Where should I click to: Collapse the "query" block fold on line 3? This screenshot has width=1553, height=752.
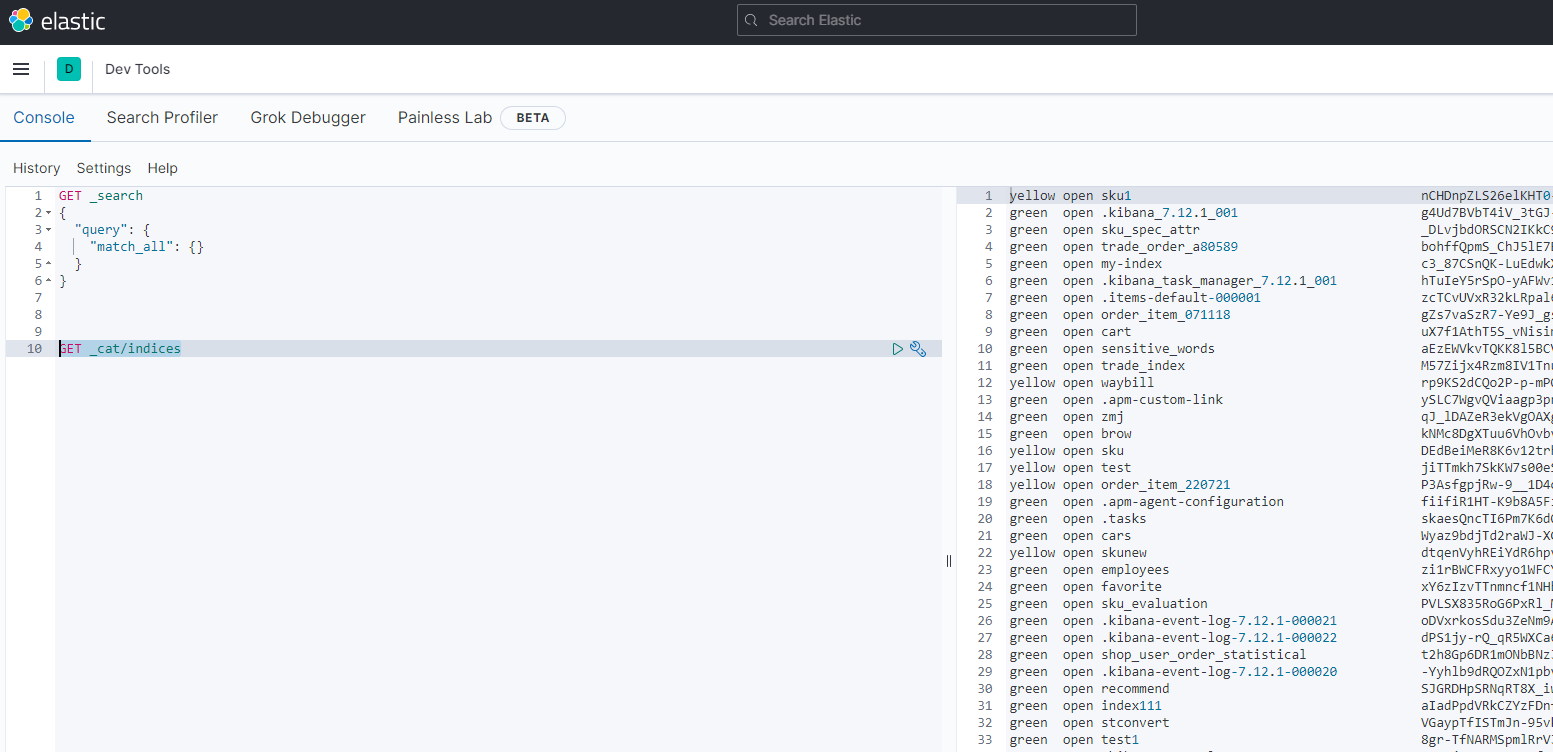49,230
